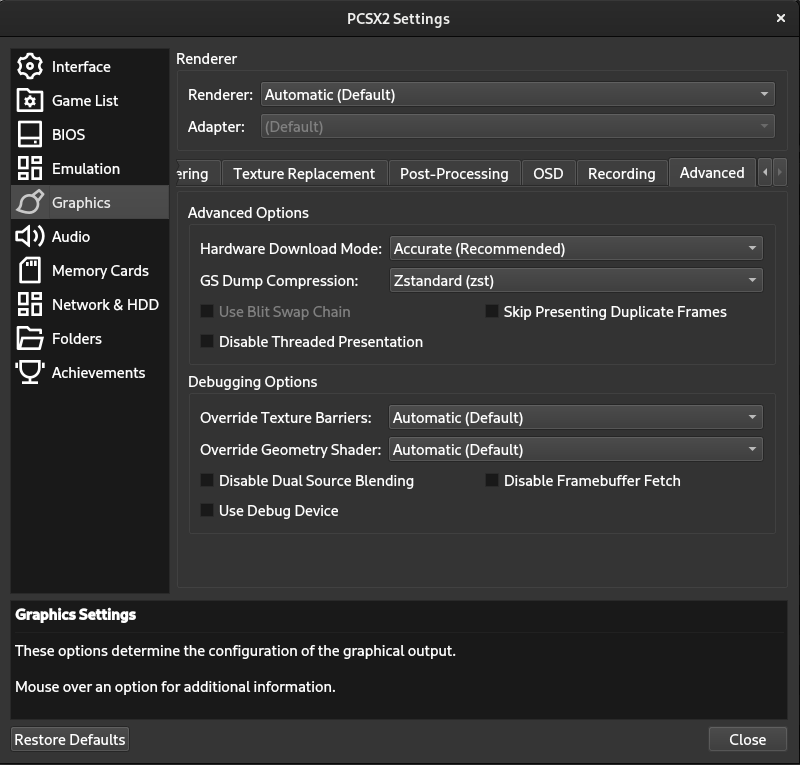Expand the Override Texture Barriers dropdown
The height and width of the screenshot is (765, 800).
point(576,417)
